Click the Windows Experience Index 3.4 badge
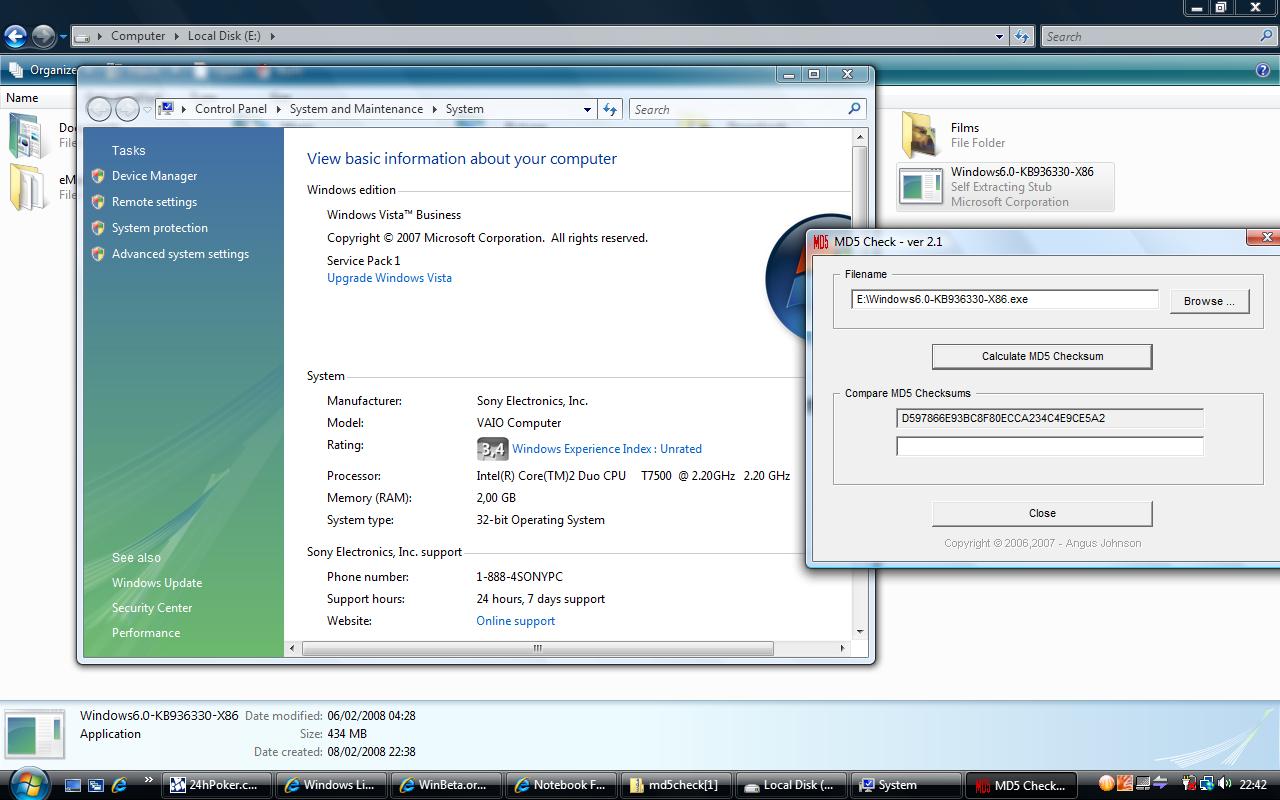Image resolution: width=1280 pixels, height=800 pixels. (492, 449)
